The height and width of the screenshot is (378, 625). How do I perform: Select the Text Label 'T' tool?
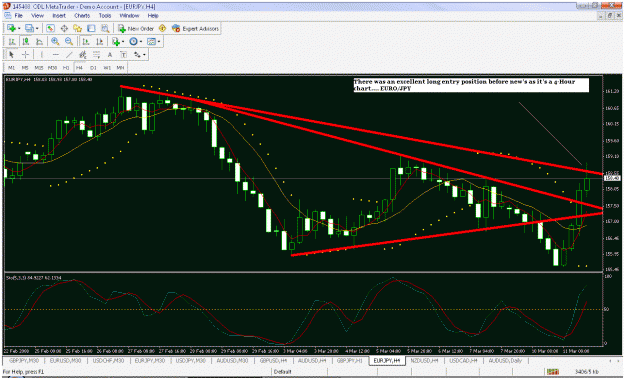(123, 55)
